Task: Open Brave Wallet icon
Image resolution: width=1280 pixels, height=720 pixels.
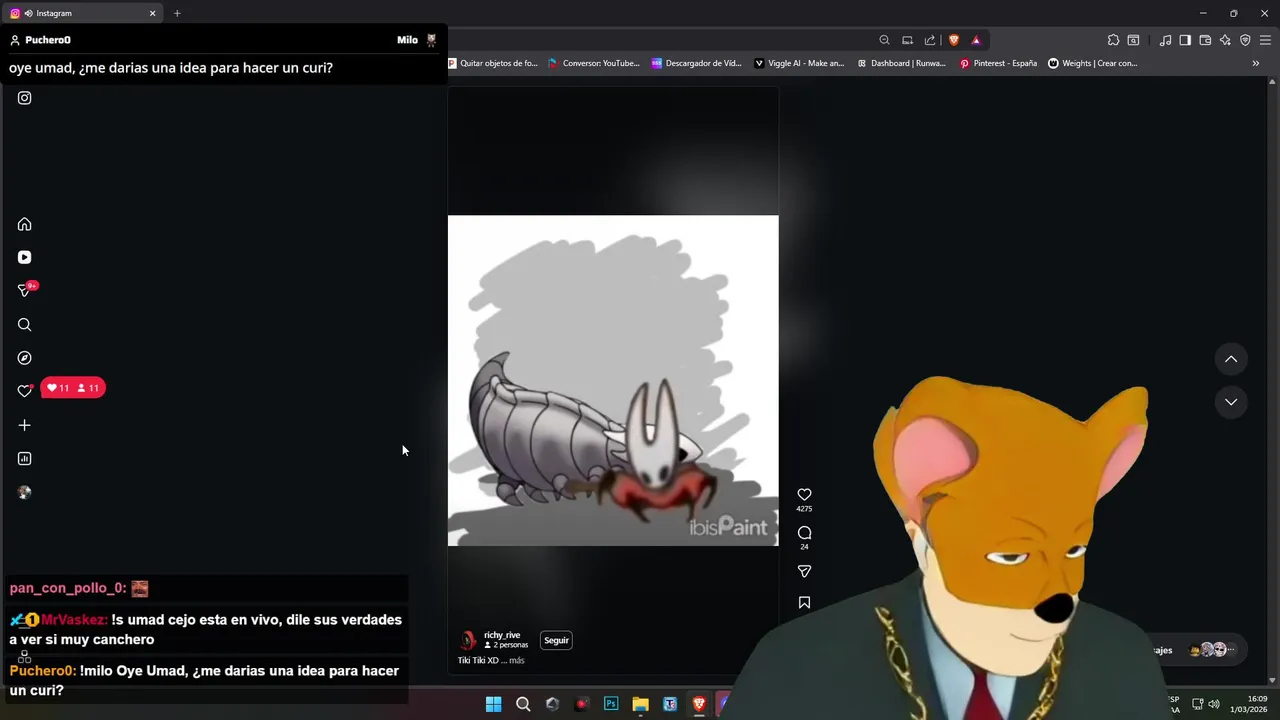Action: (x=1205, y=40)
